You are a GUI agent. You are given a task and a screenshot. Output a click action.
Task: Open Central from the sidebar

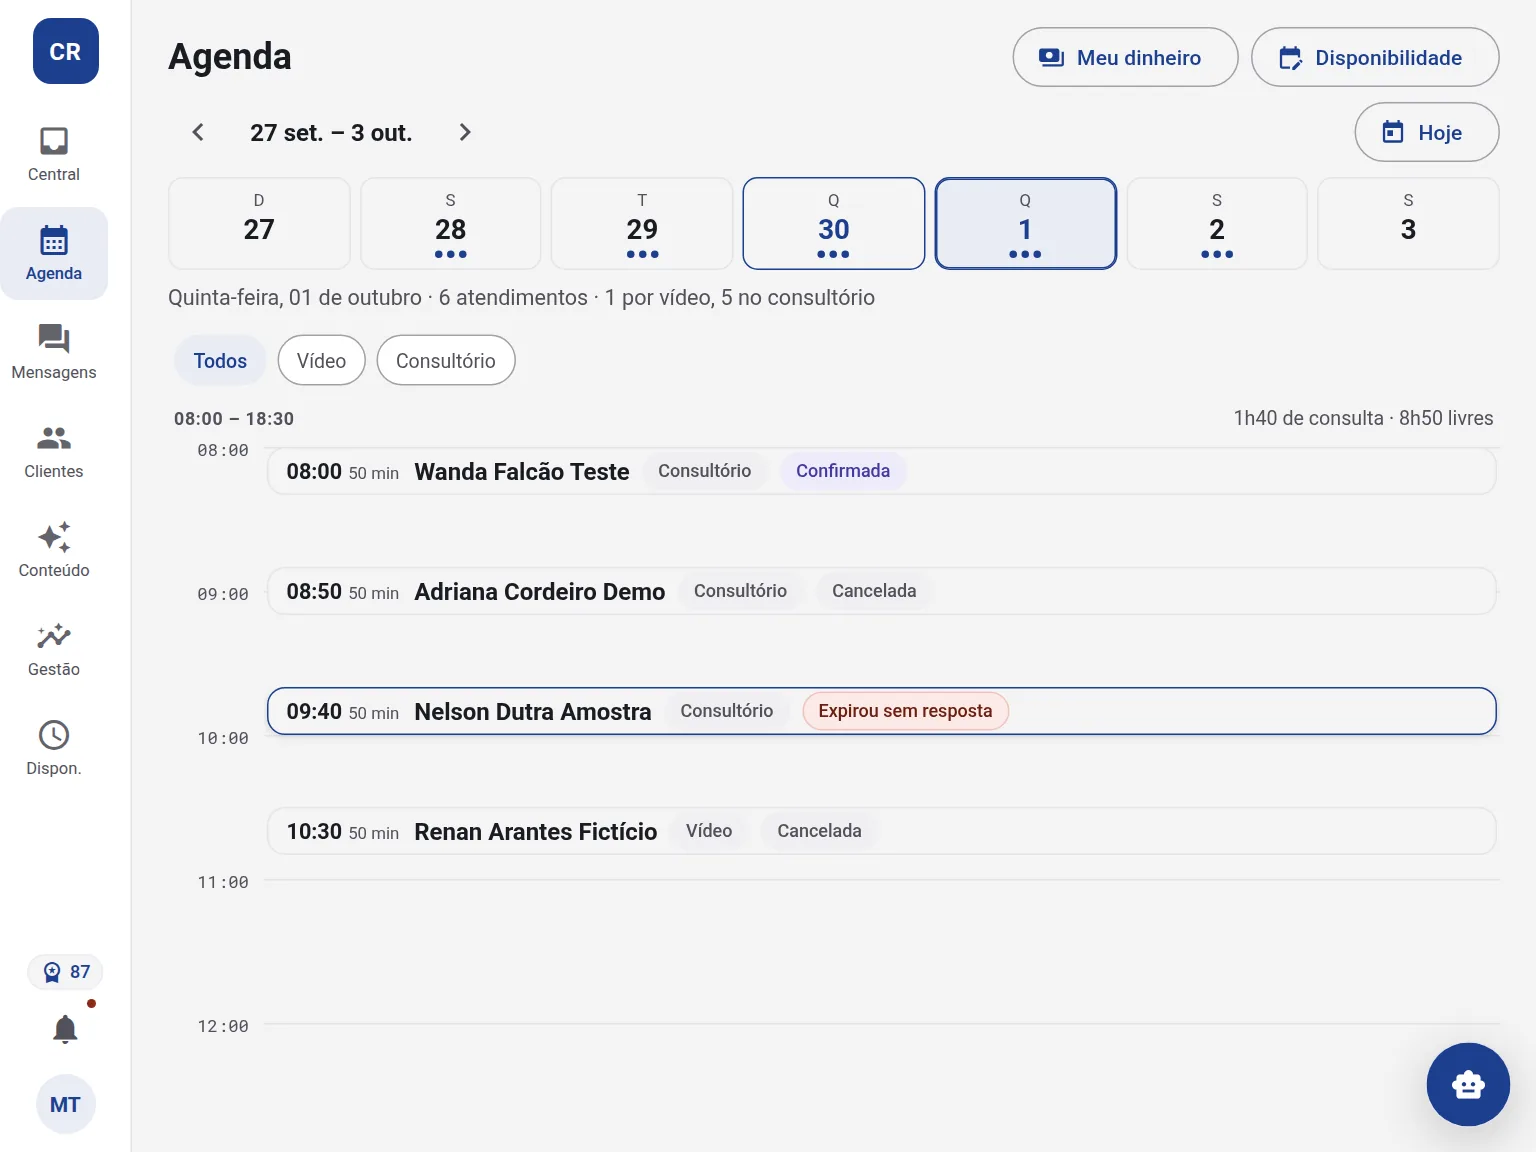point(54,155)
